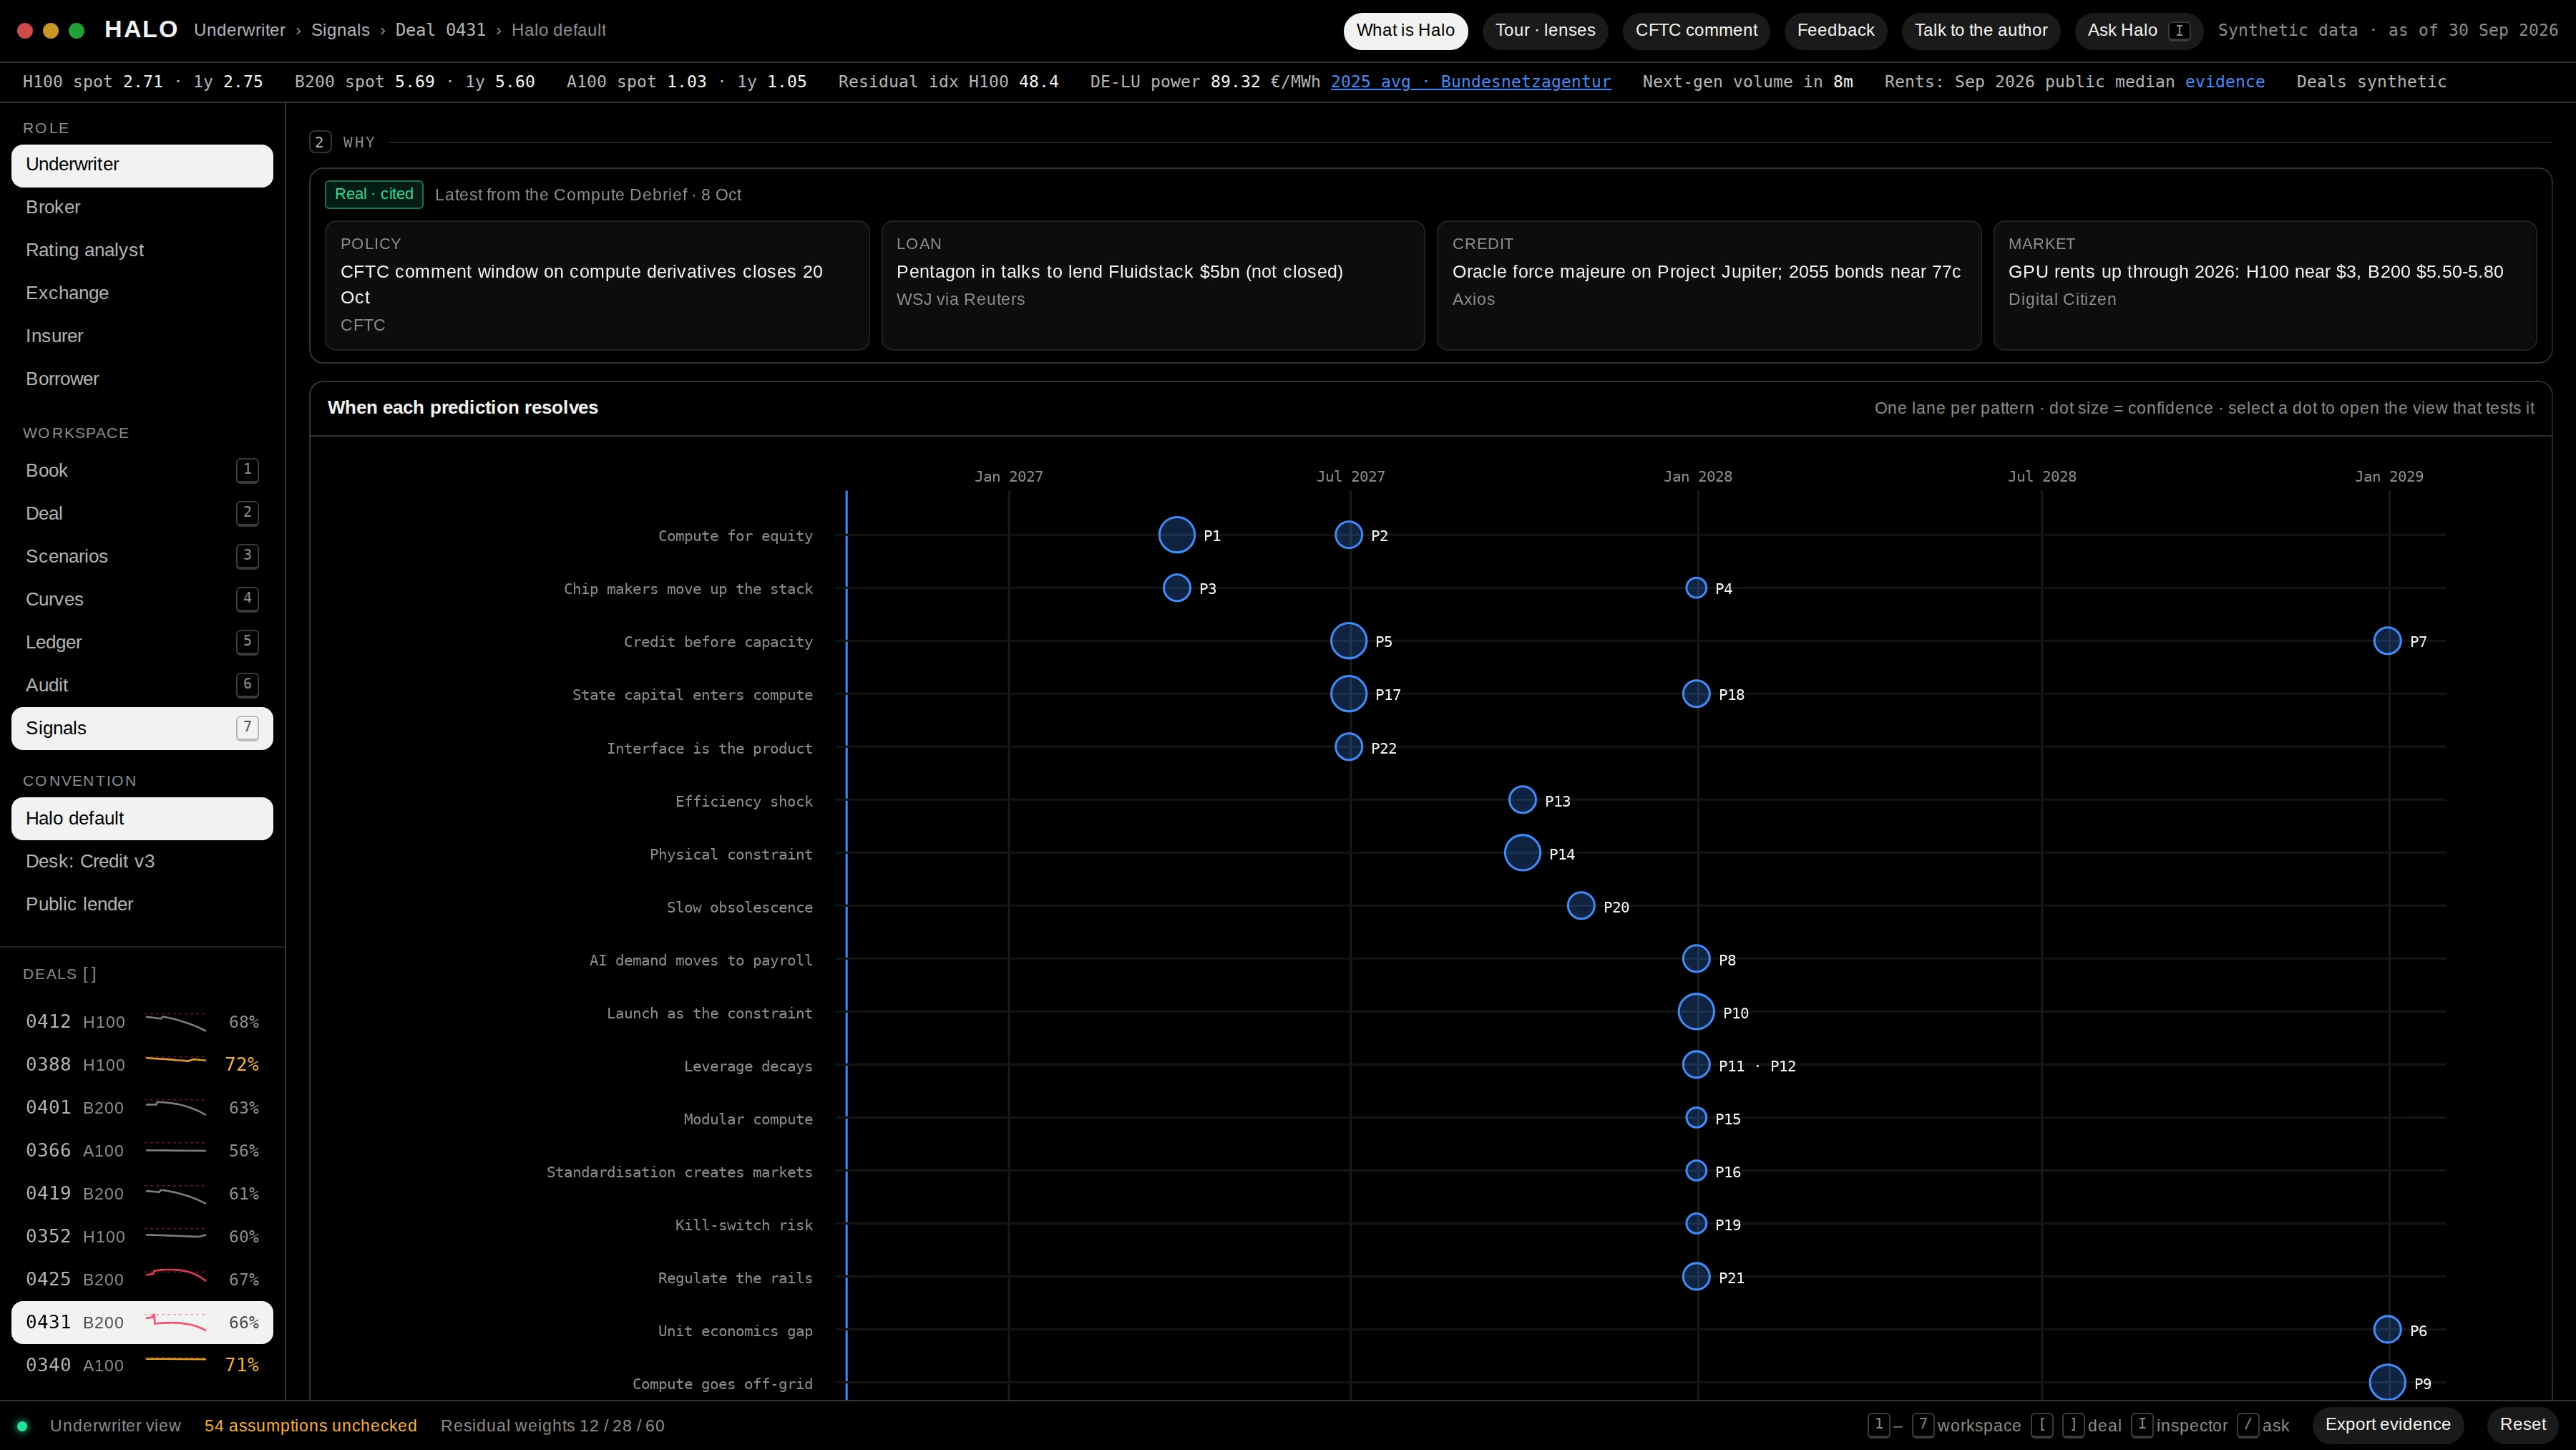Open Ask Halo inspector
2576x1450 pixels.
2138,30
